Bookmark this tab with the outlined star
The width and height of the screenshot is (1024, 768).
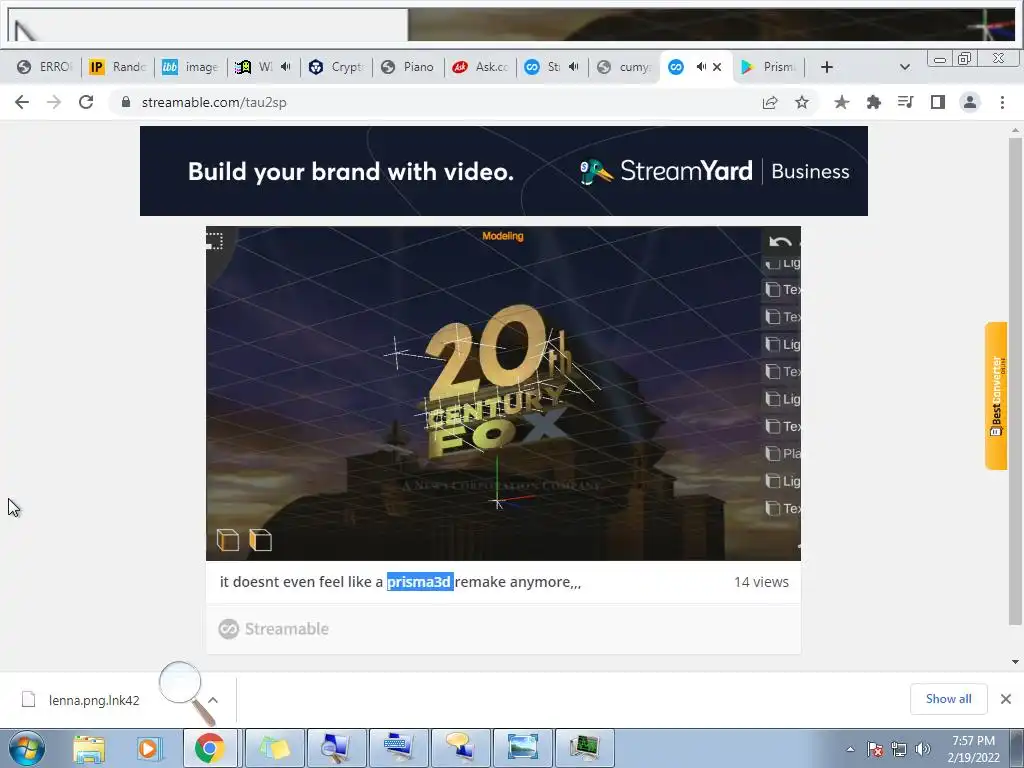802,103
